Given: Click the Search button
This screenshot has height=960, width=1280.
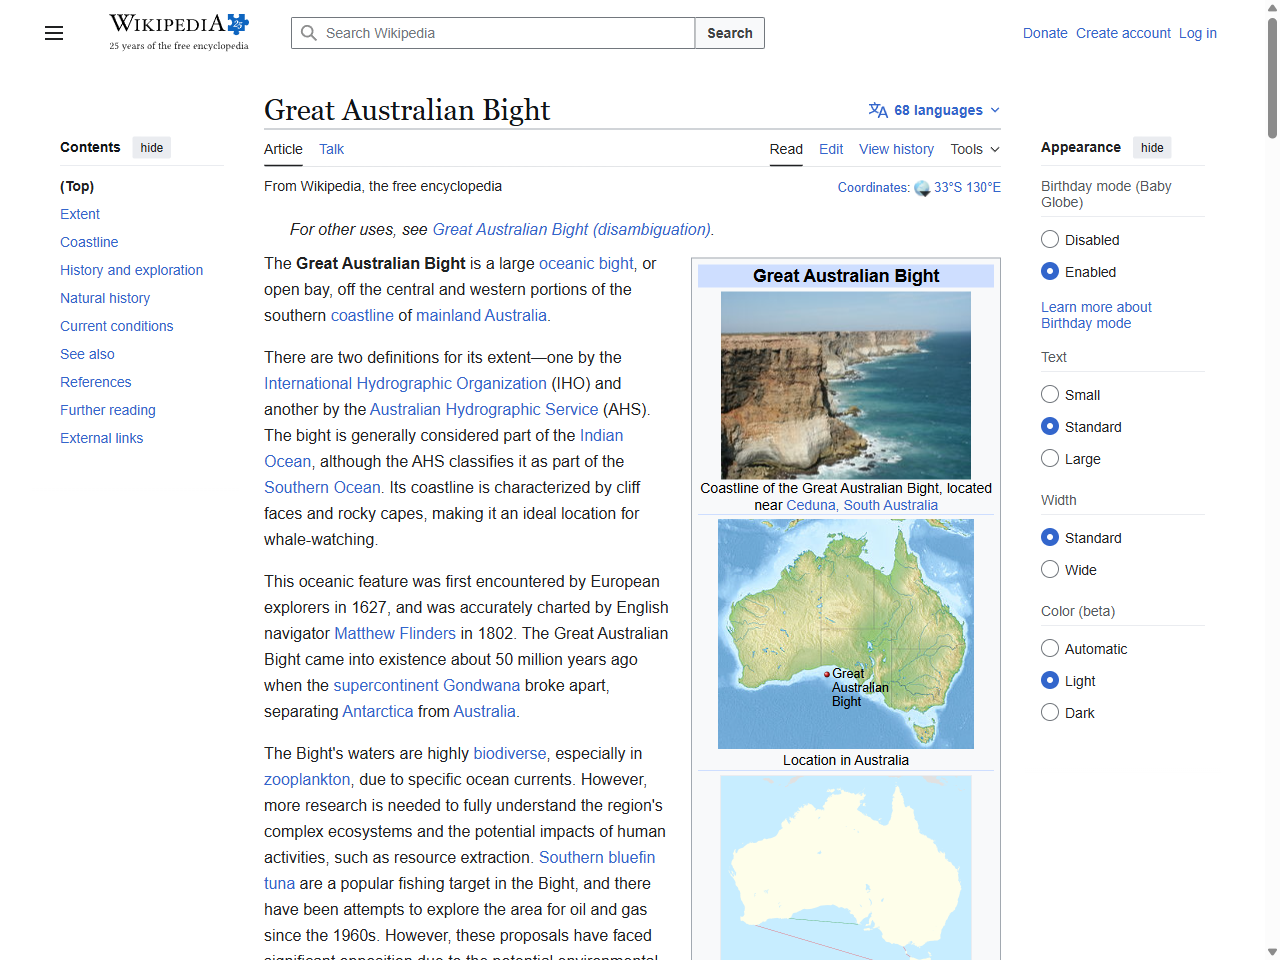Looking at the screenshot, I should (x=730, y=33).
